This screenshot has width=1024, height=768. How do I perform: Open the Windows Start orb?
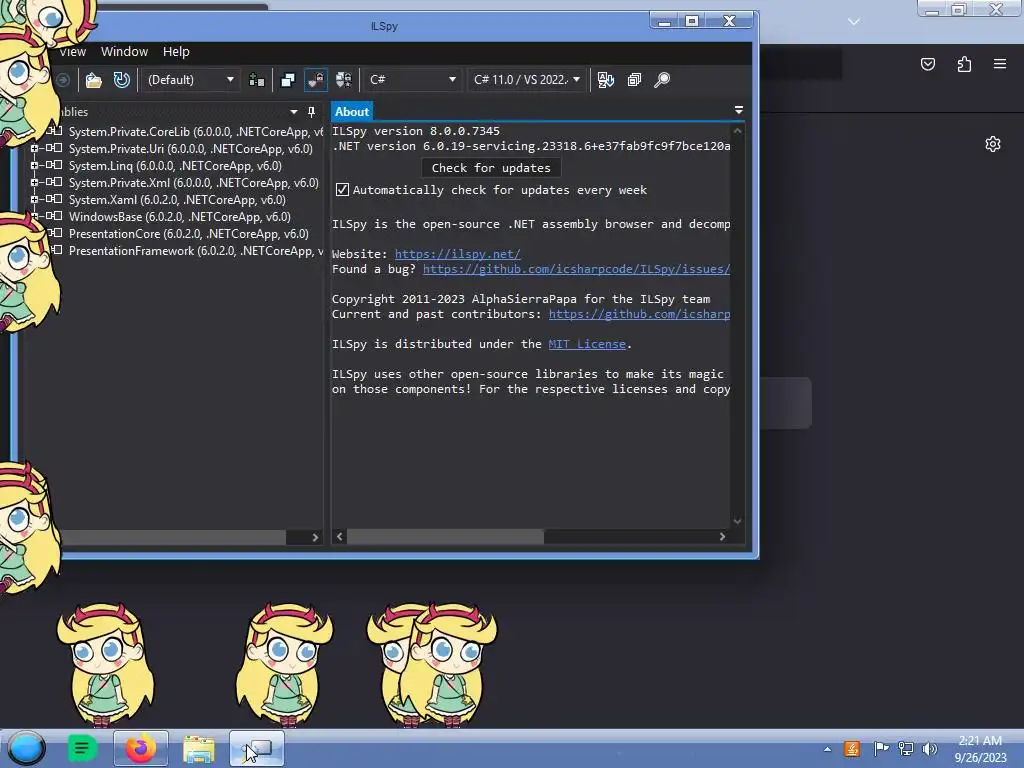[x=26, y=748]
